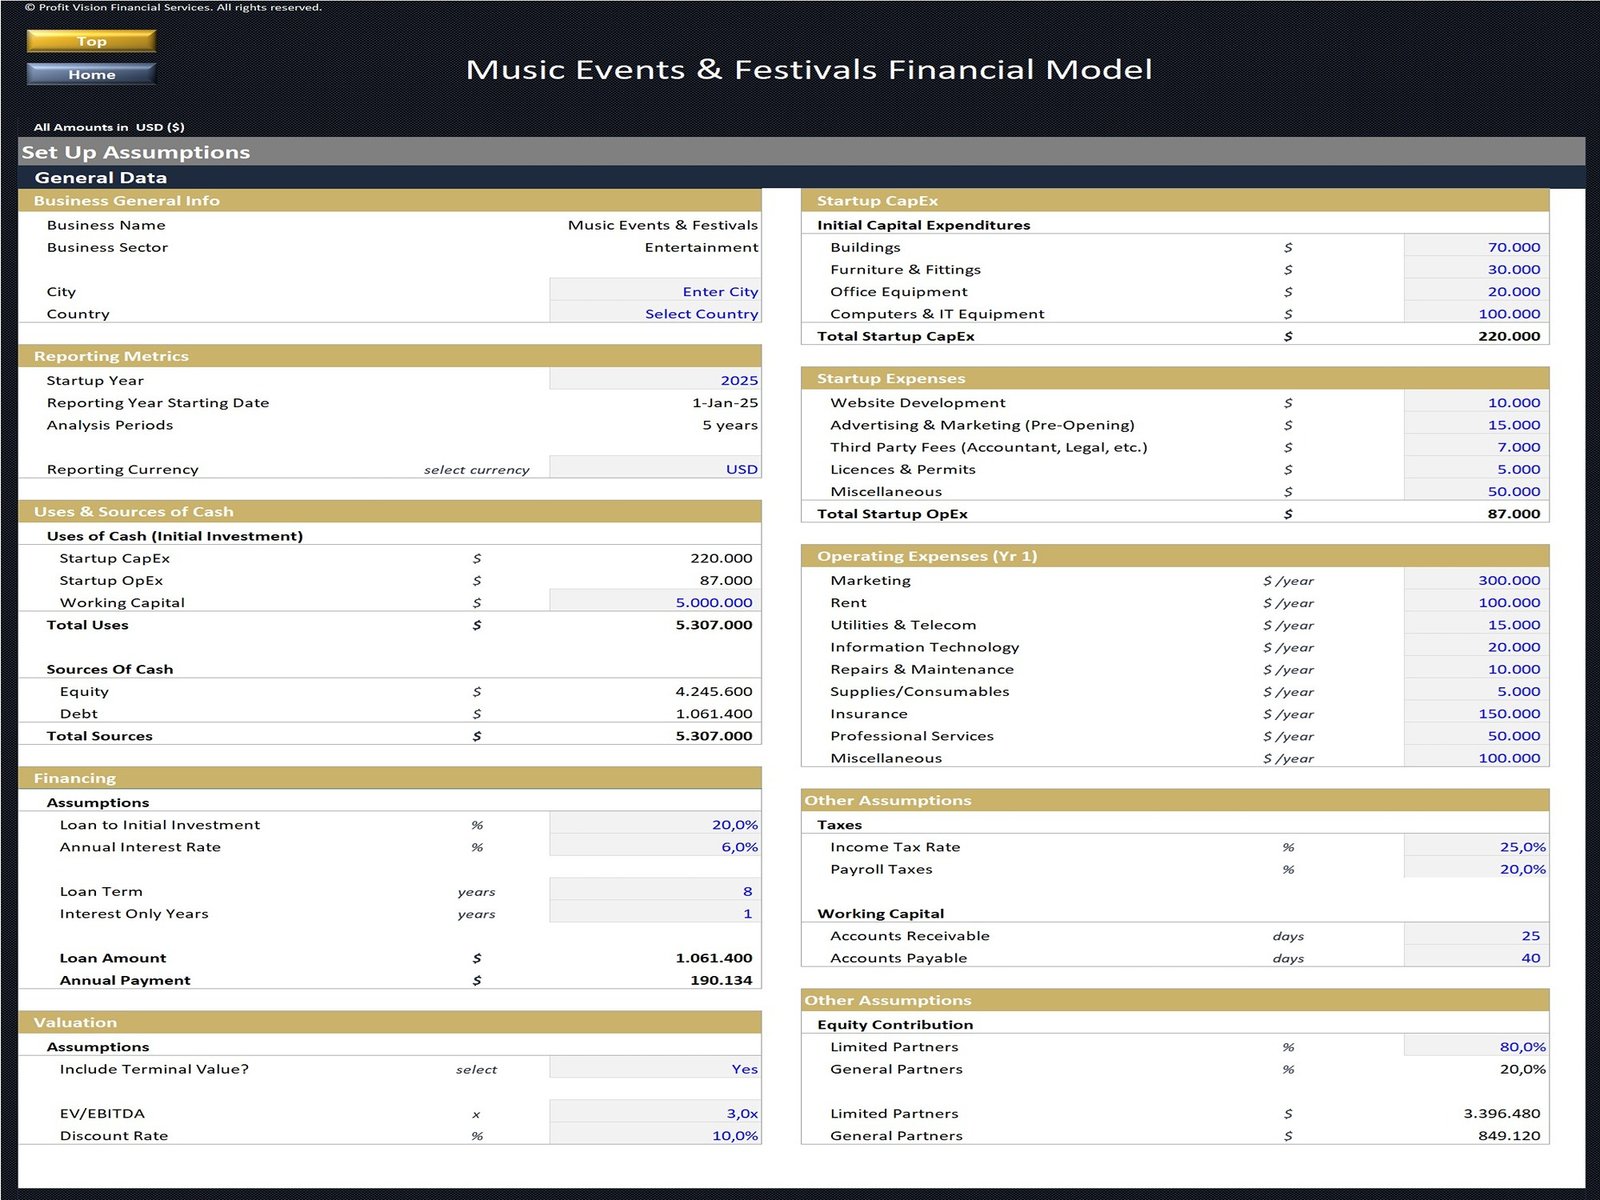1600x1200 pixels.
Task: Click the blue Home button
Action: coord(91,74)
